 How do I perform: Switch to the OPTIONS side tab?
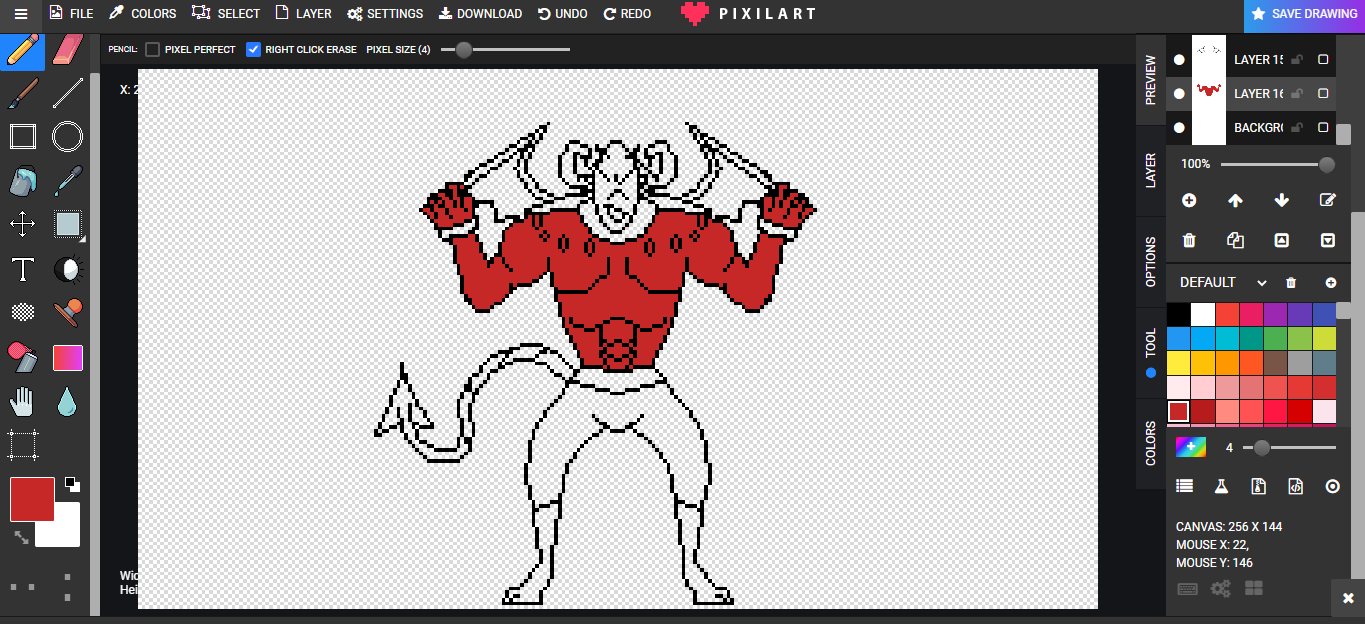pos(1150,262)
